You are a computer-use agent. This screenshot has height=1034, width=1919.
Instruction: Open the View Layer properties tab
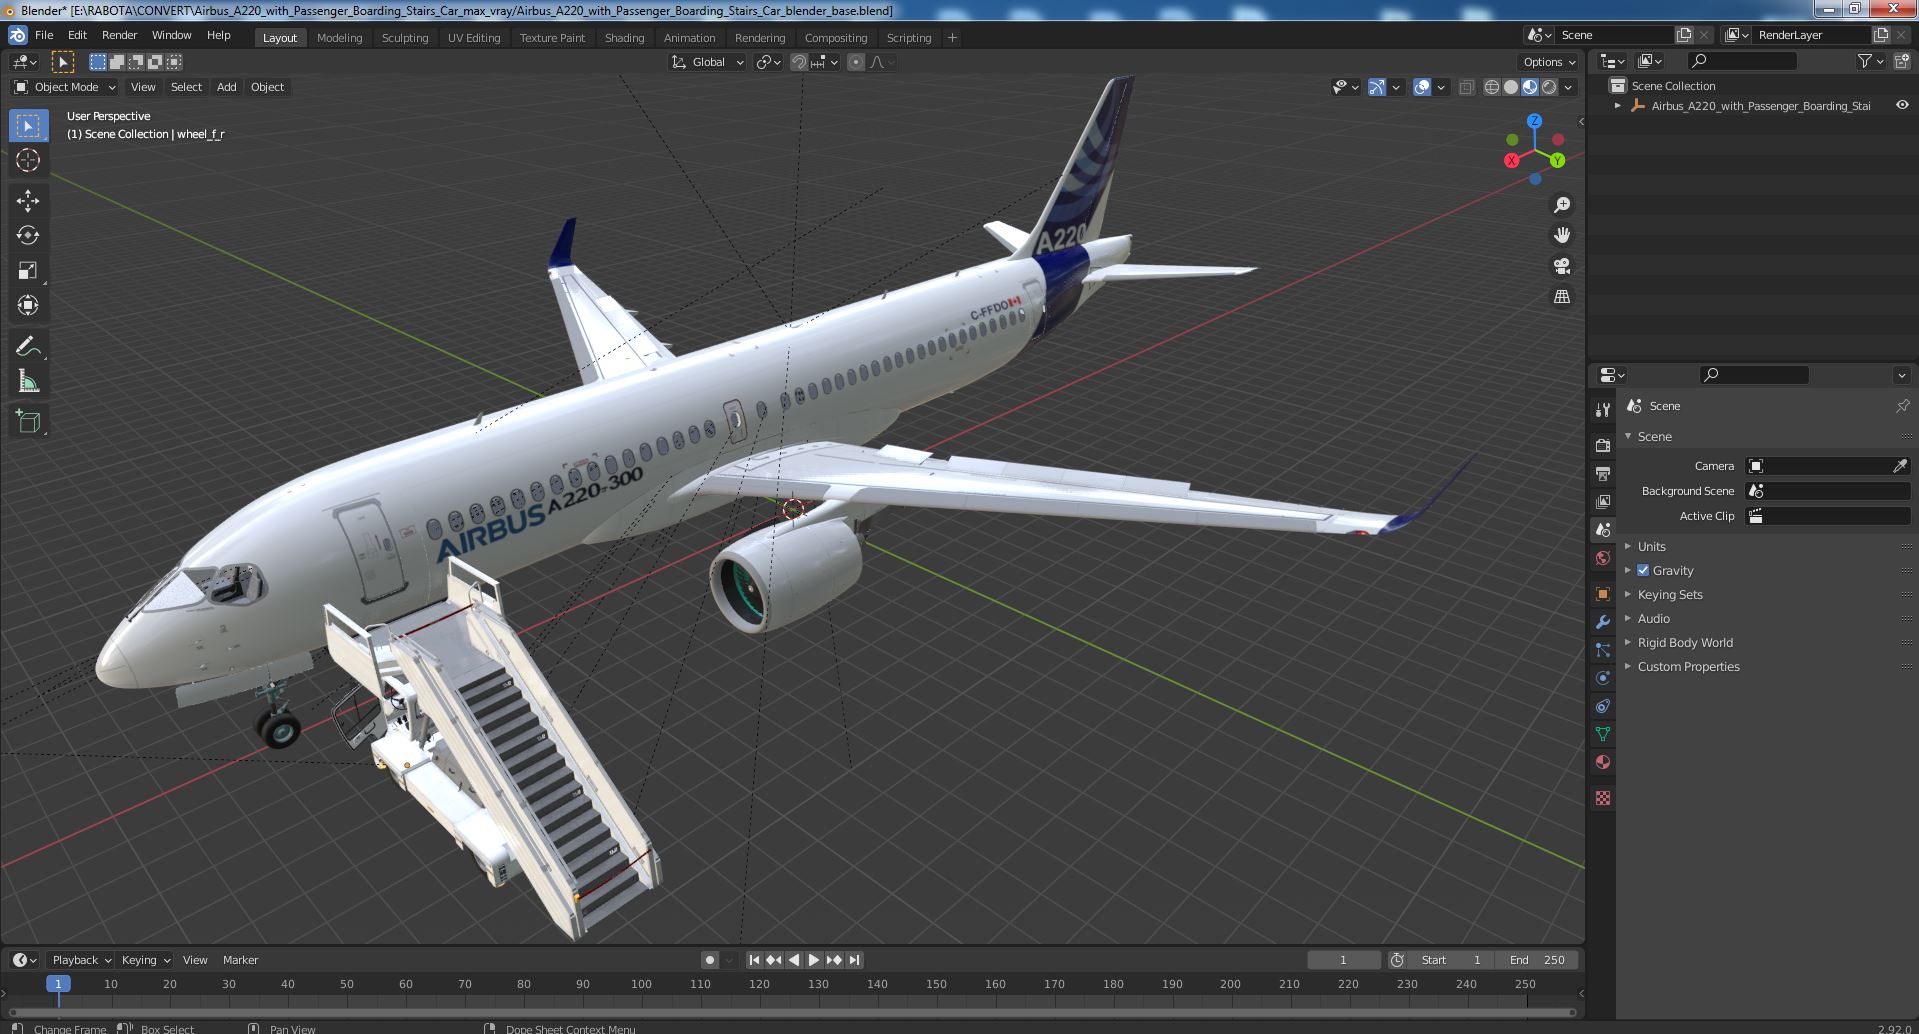[x=1603, y=501]
